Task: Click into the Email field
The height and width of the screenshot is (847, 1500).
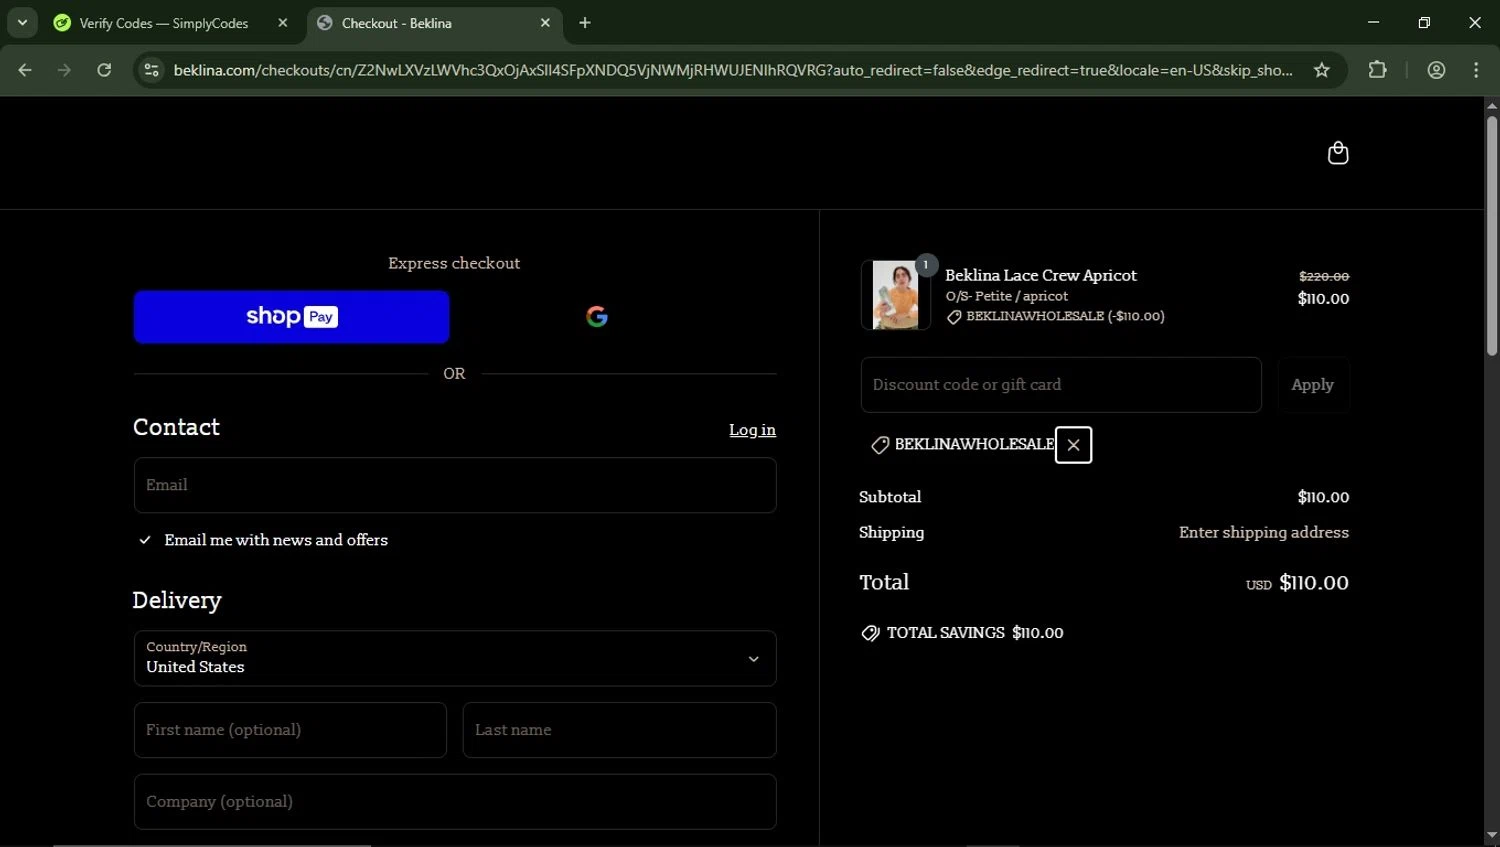Action: 455,485
